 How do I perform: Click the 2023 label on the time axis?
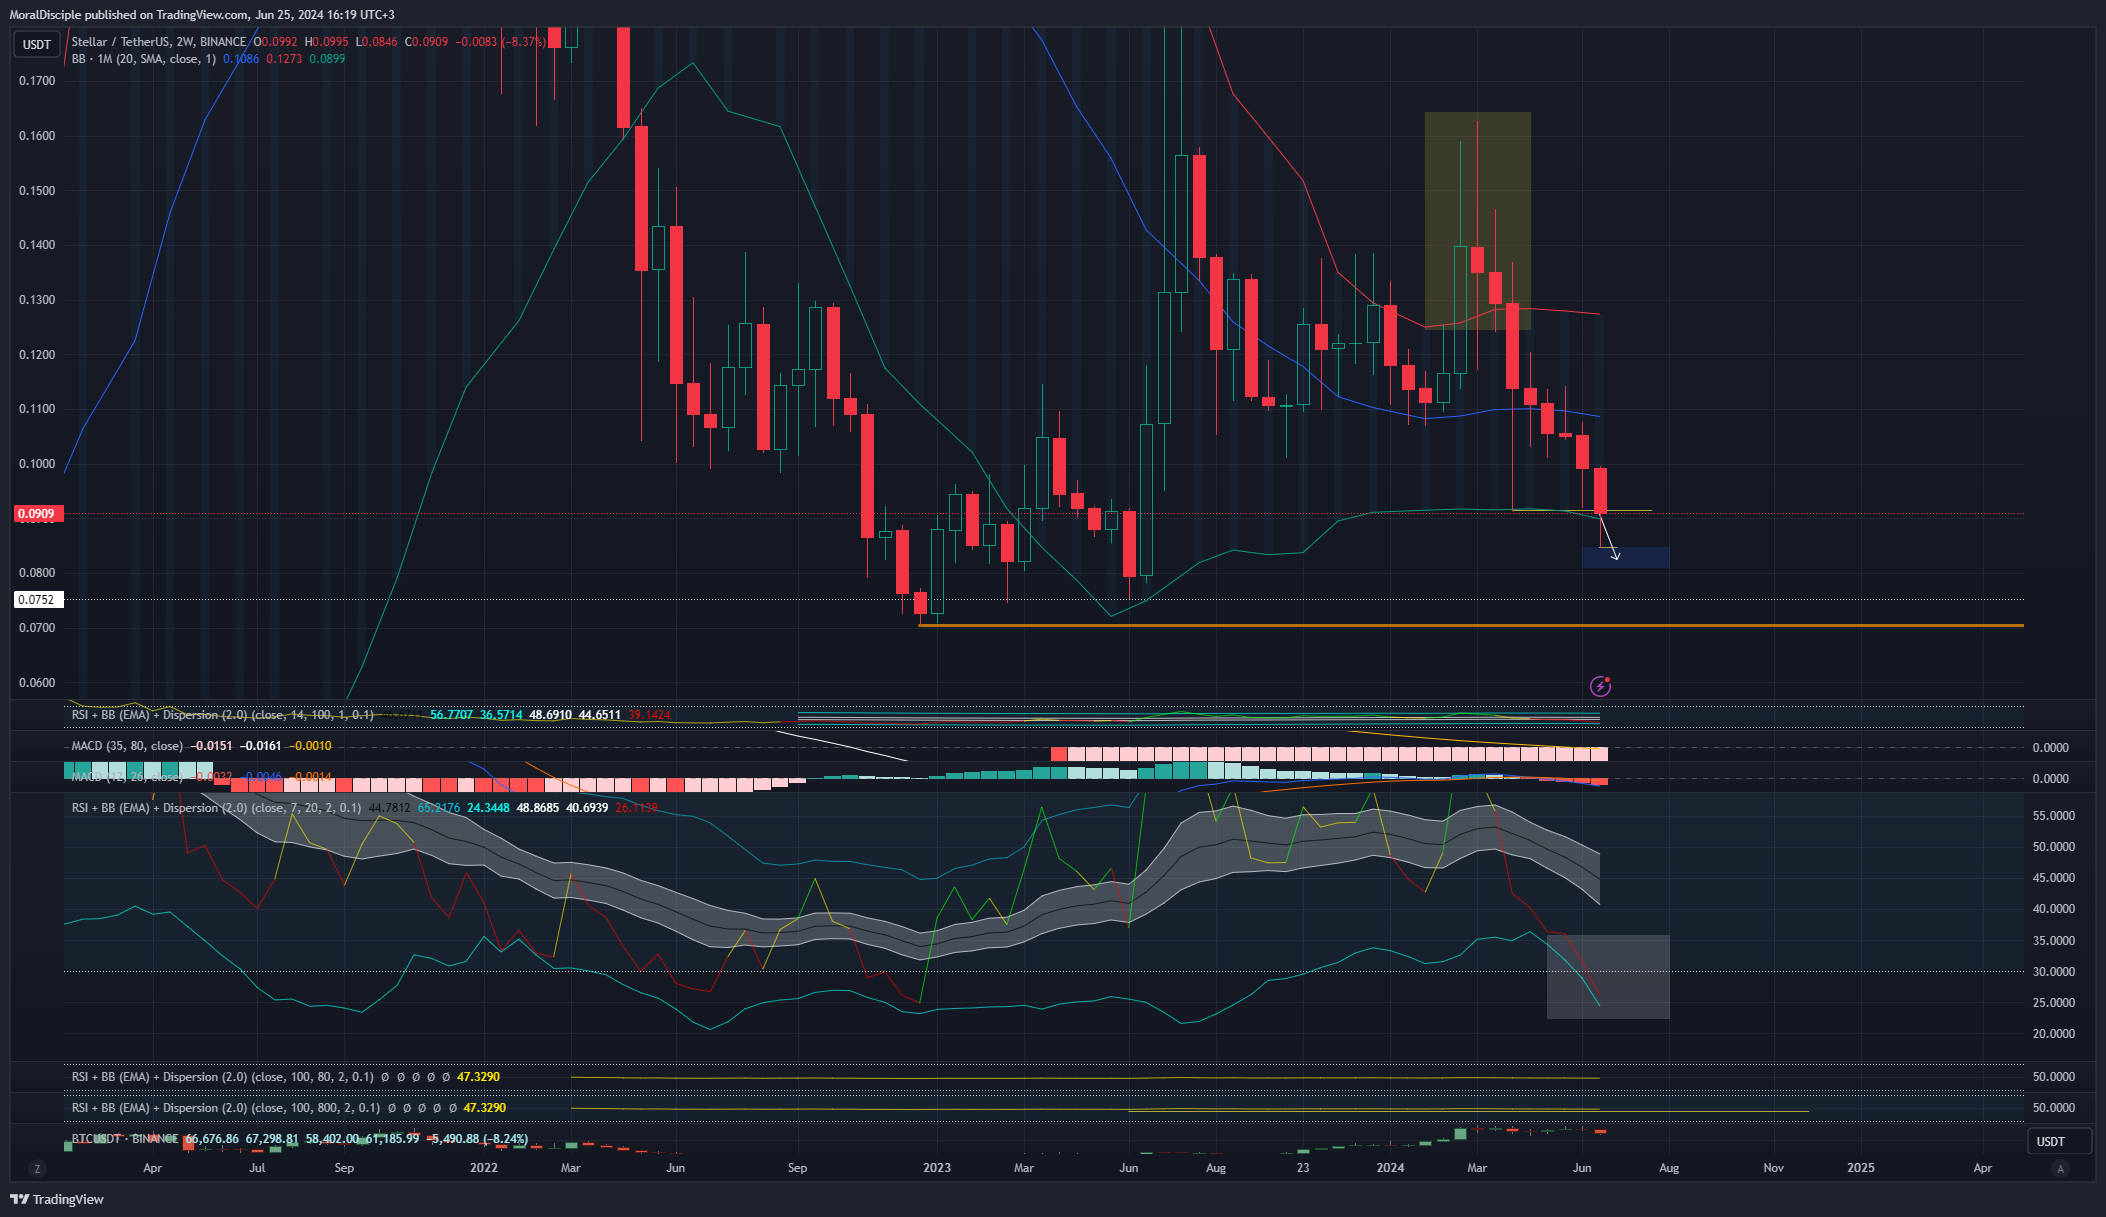click(x=937, y=1168)
